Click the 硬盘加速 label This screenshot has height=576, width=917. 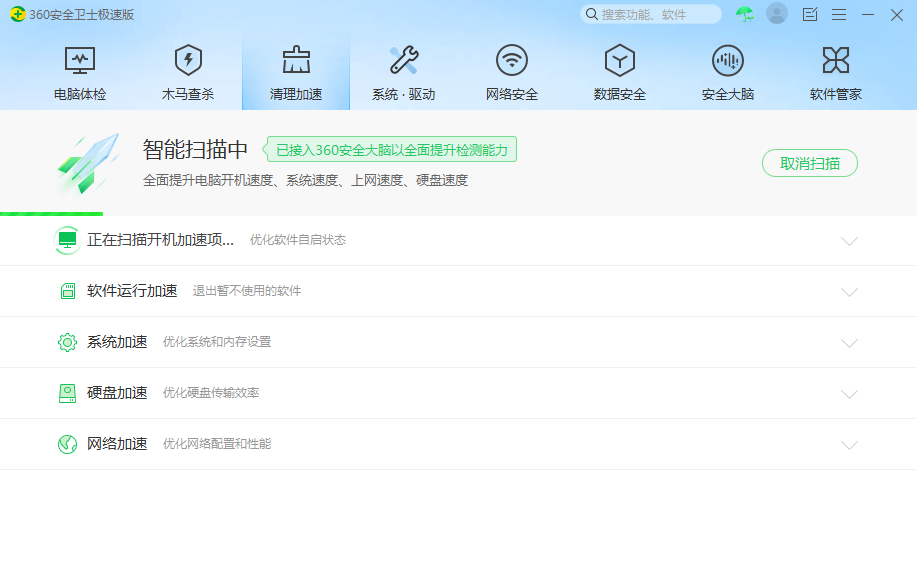tap(117, 392)
